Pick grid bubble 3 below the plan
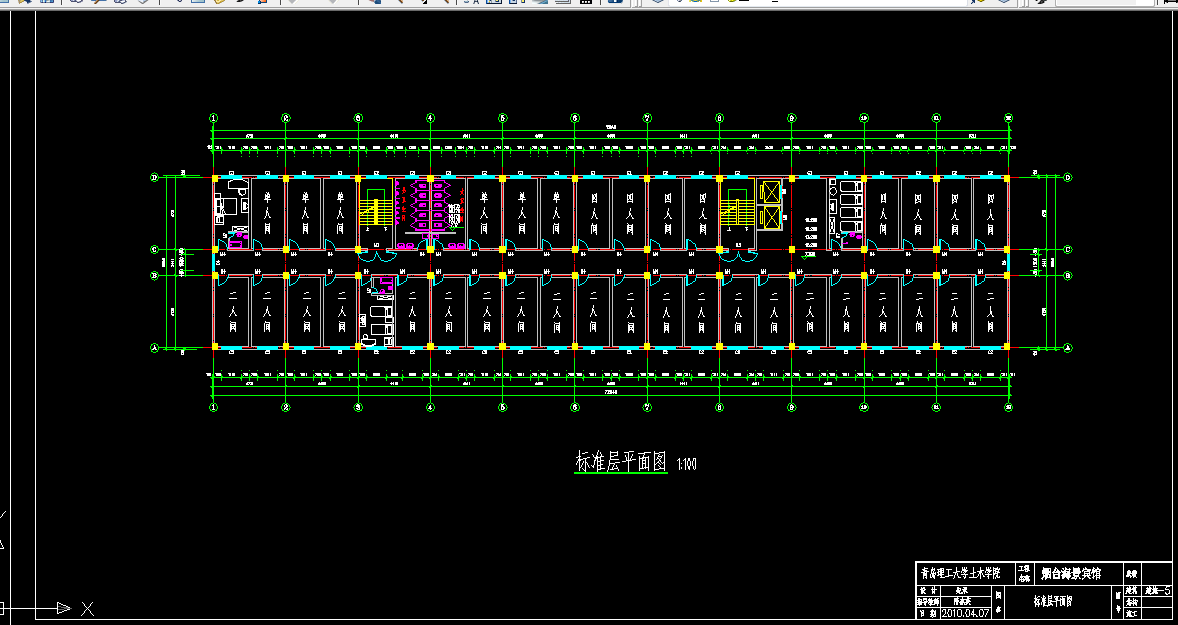1178x625 pixels. 358,407
